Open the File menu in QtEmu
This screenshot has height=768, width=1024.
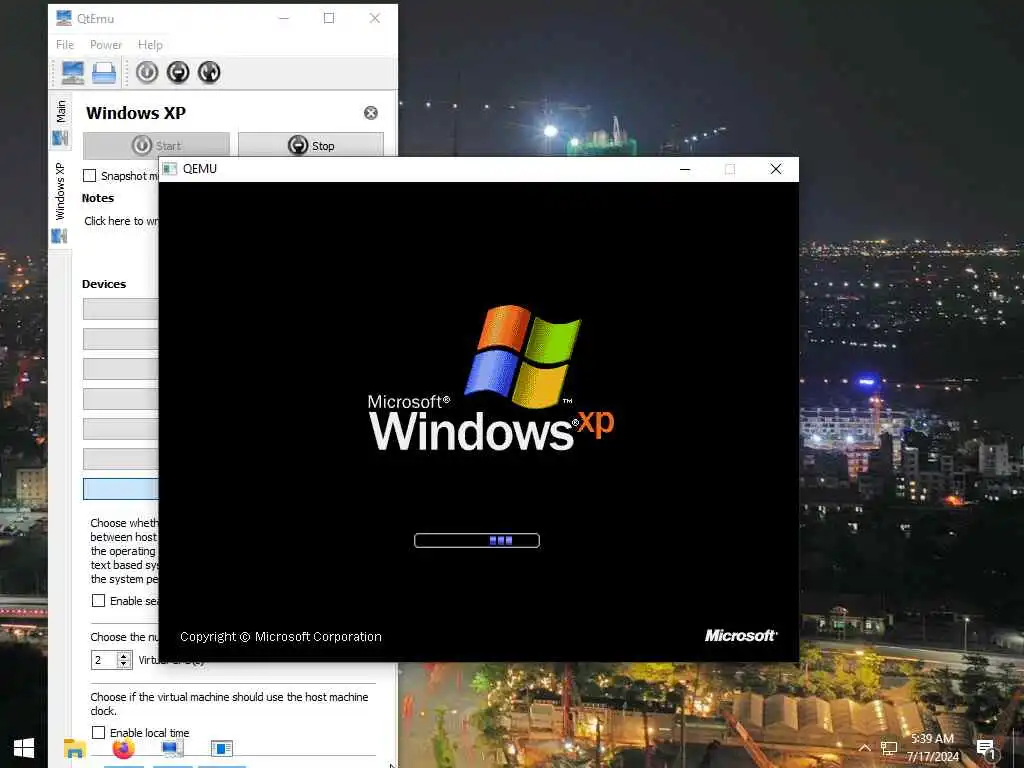tap(65, 44)
